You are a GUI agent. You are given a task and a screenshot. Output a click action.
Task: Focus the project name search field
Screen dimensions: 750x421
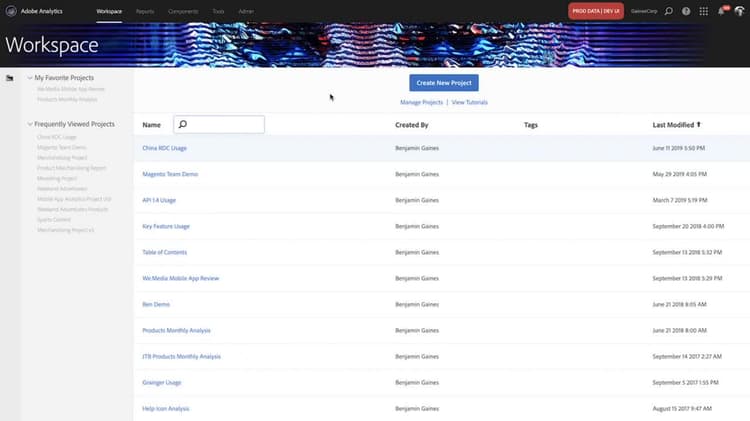(219, 124)
